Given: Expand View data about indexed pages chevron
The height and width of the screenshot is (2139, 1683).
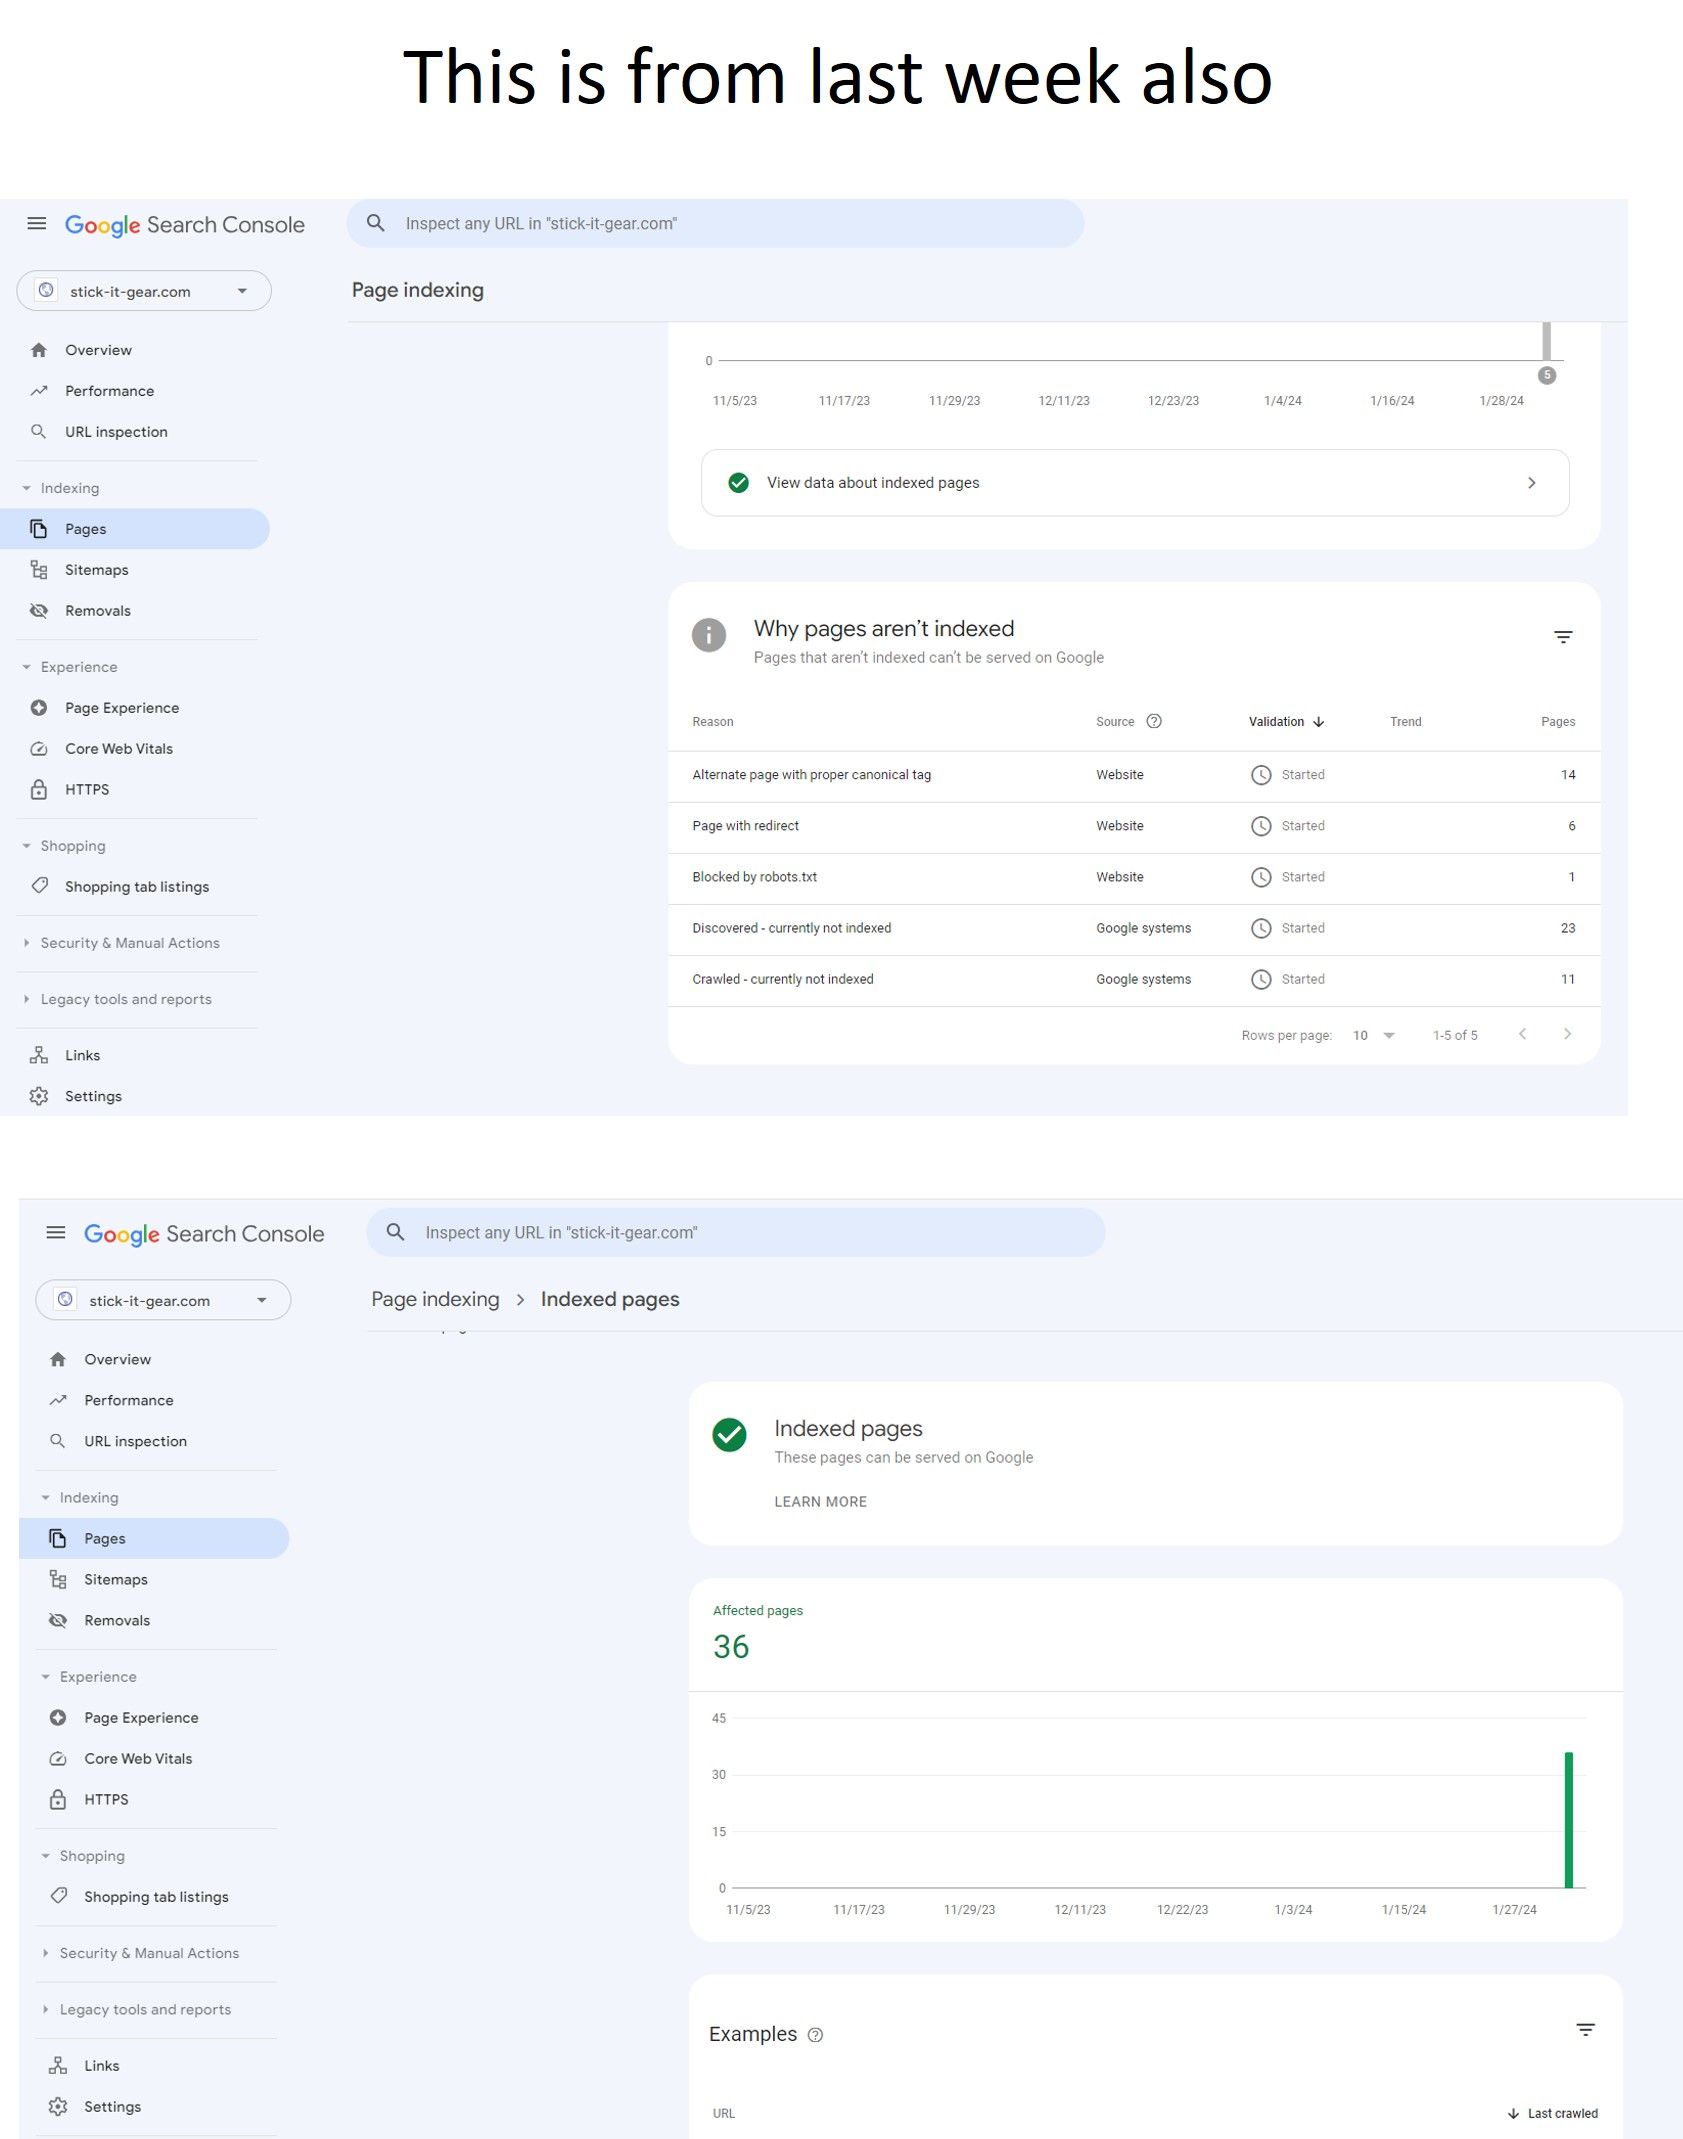Looking at the screenshot, I should tap(1531, 483).
